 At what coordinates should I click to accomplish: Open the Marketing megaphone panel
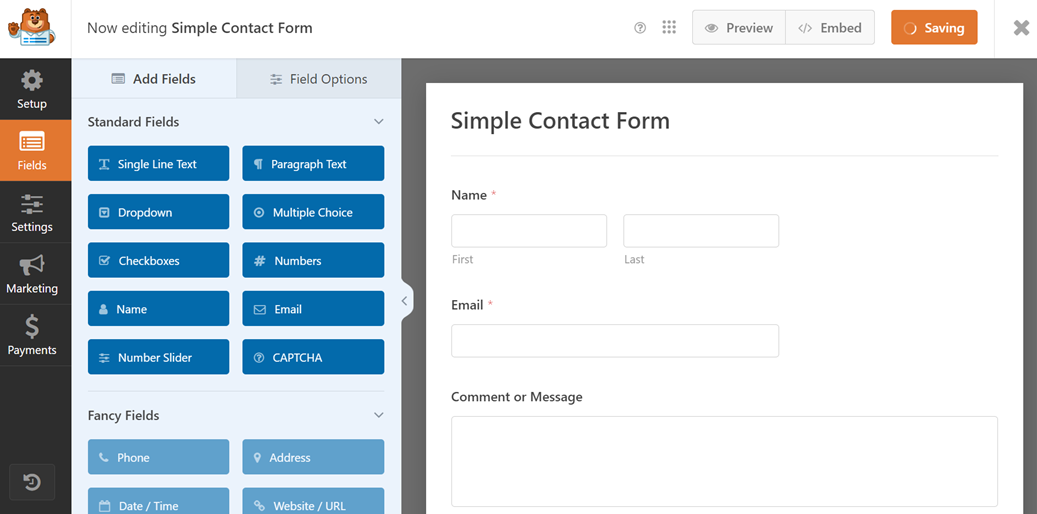click(32, 274)
